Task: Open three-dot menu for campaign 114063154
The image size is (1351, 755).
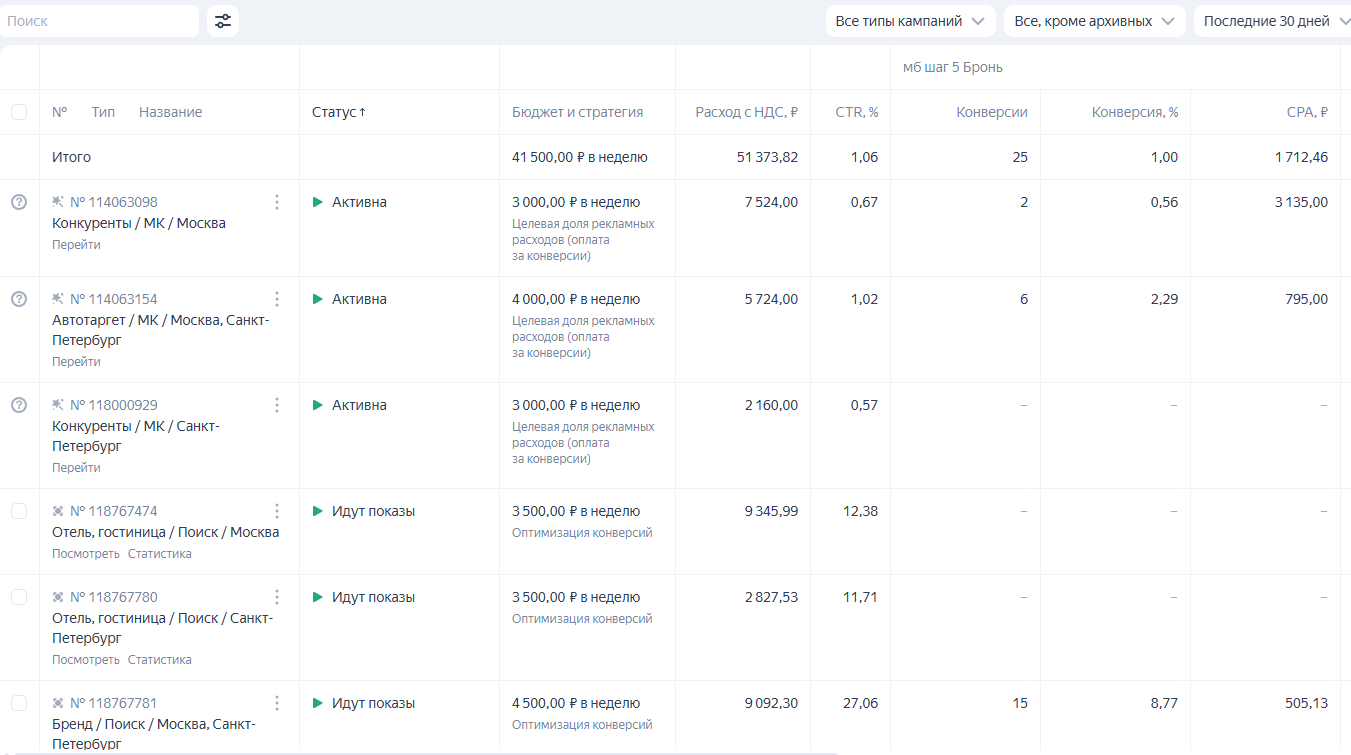Action: pos(277,299)
